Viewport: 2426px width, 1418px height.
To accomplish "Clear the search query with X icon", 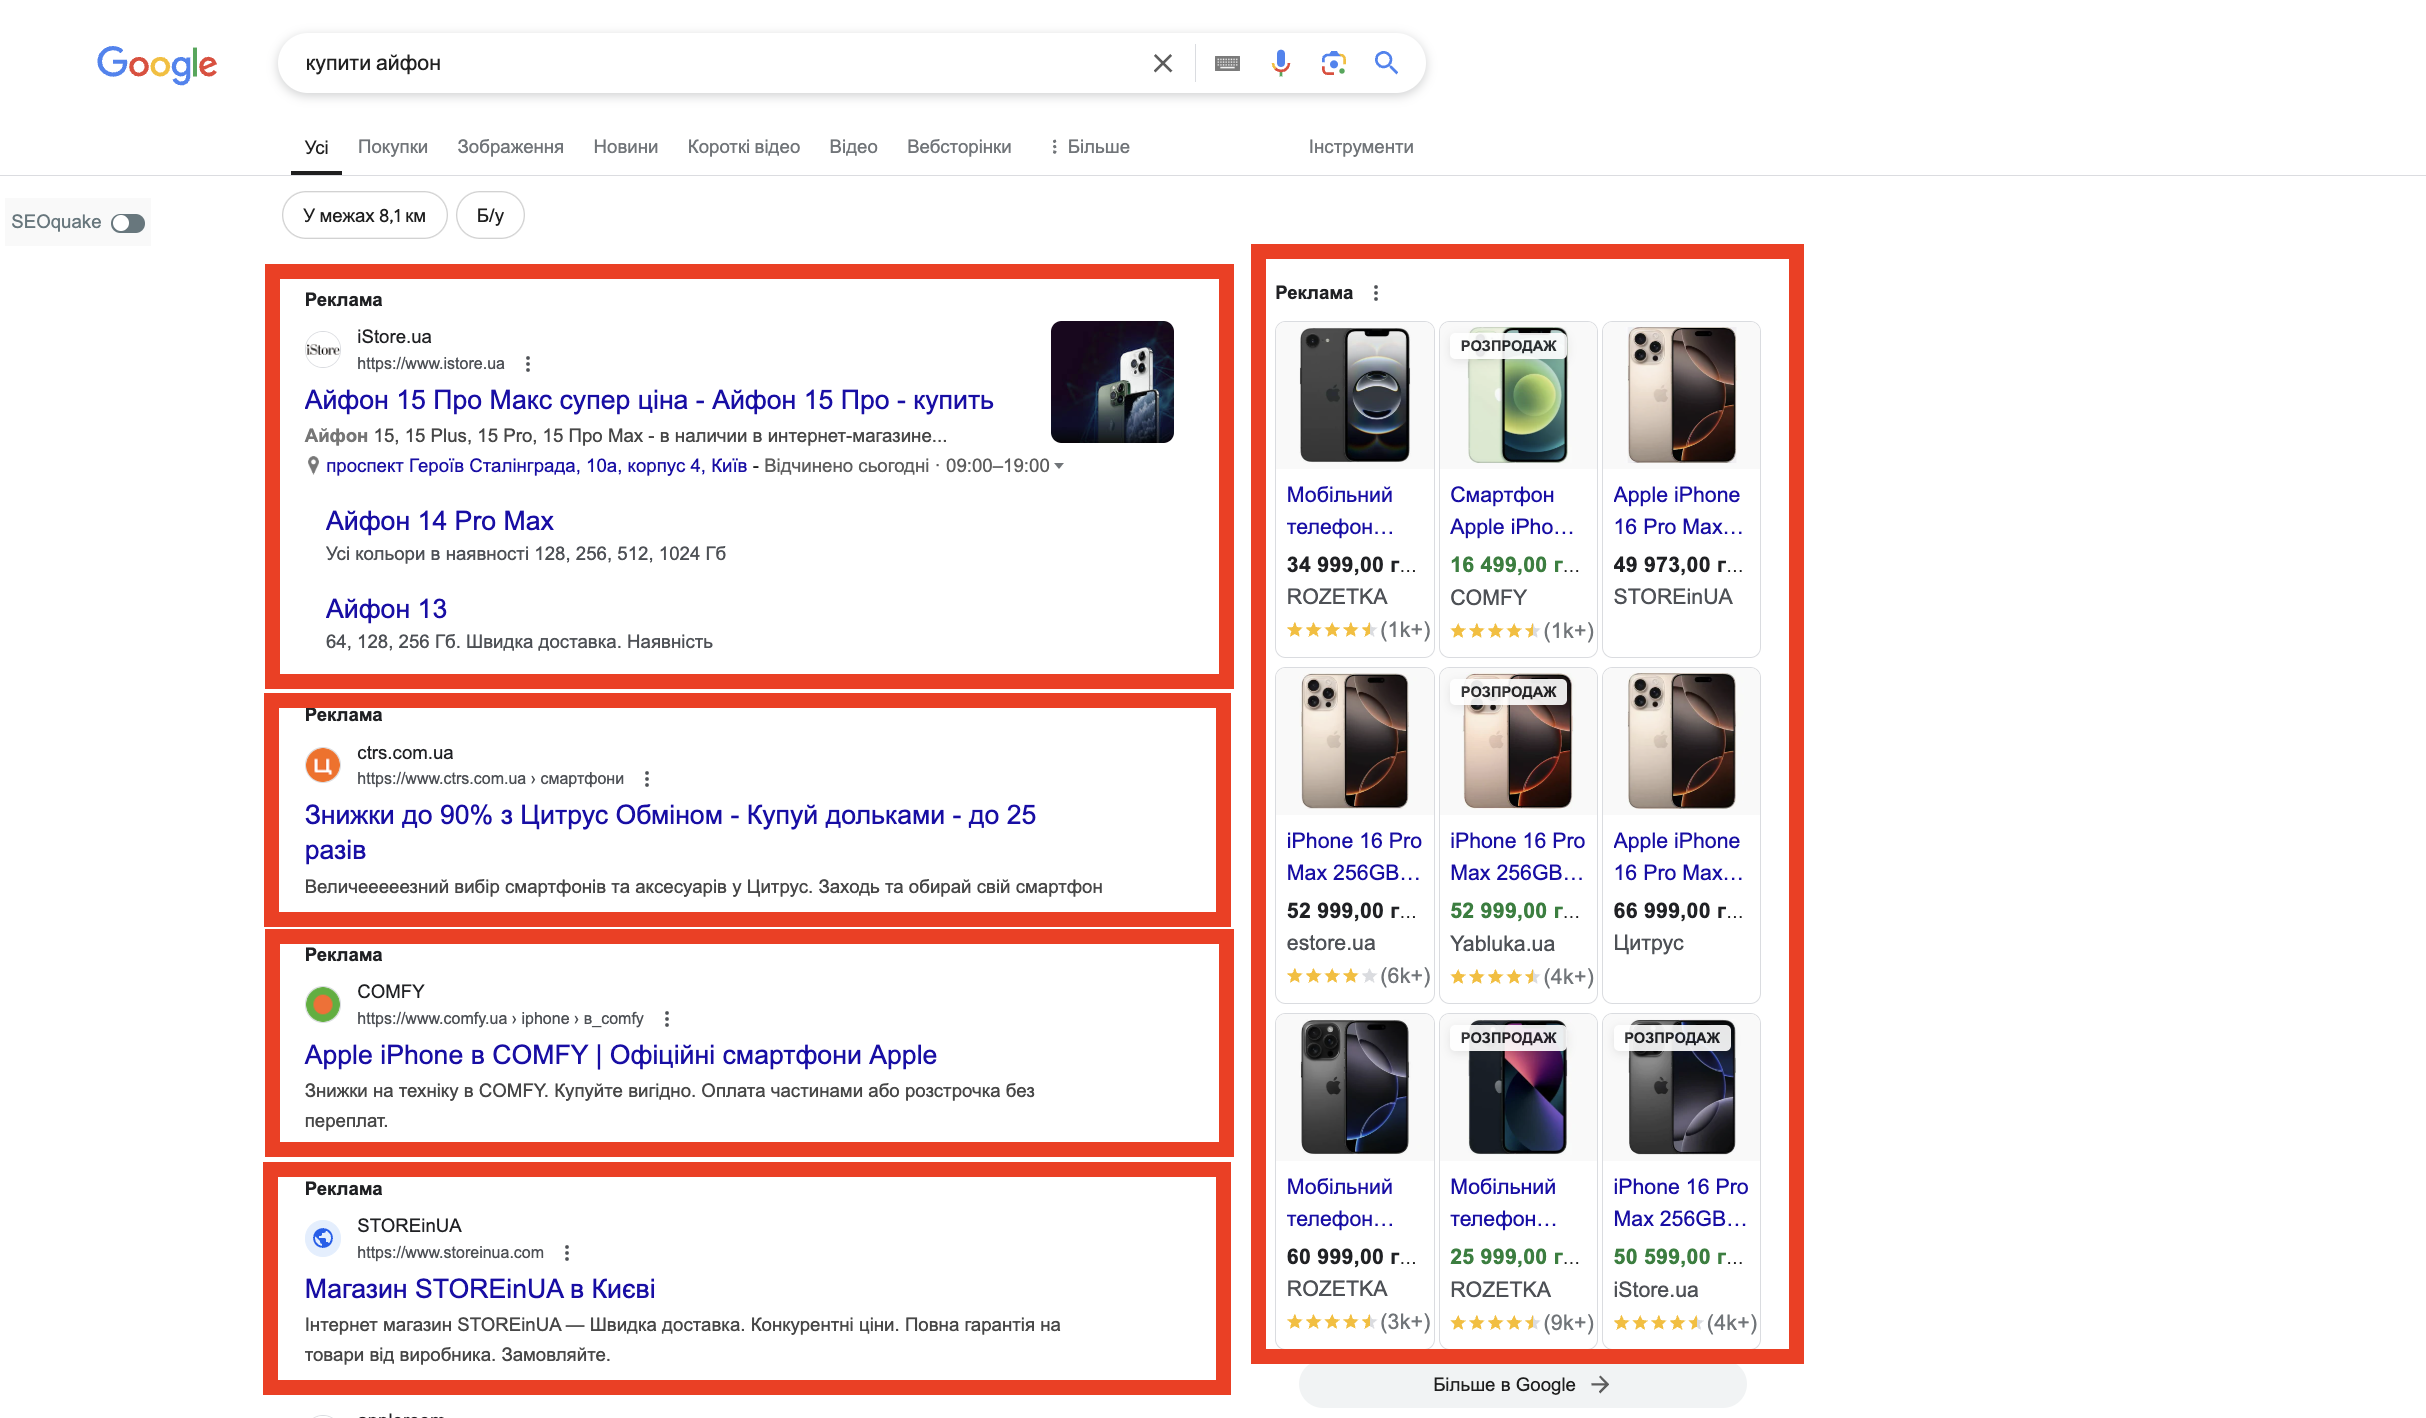I will [1162, 63].
